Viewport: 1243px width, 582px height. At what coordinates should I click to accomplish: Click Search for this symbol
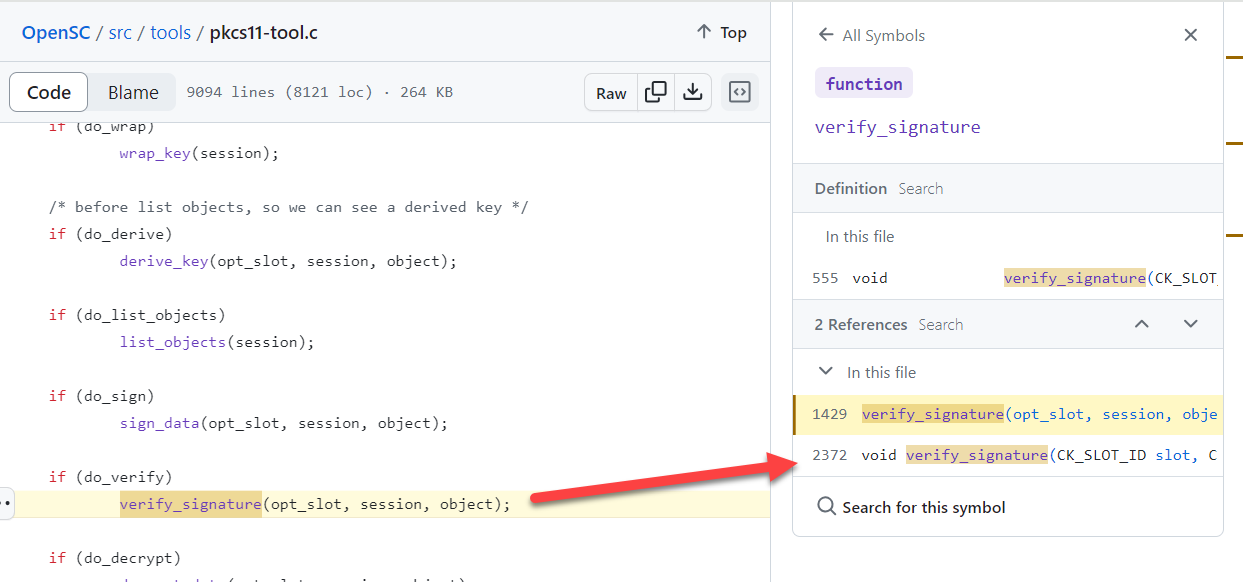[x=923, y=507]
